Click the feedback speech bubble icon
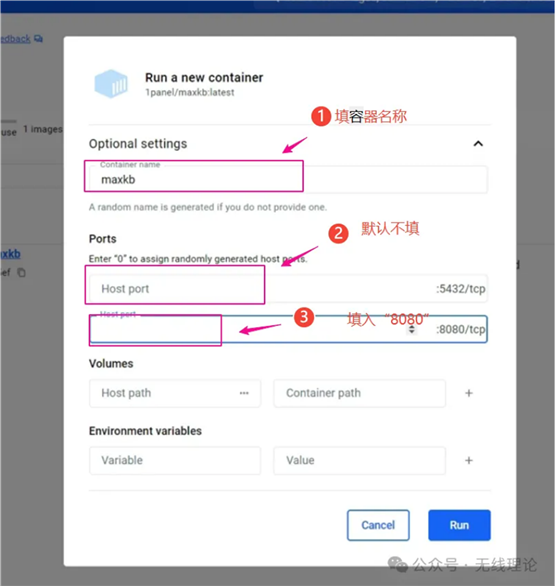The height and width of the screenshot is (586, 556). click(x=38, y=38)
